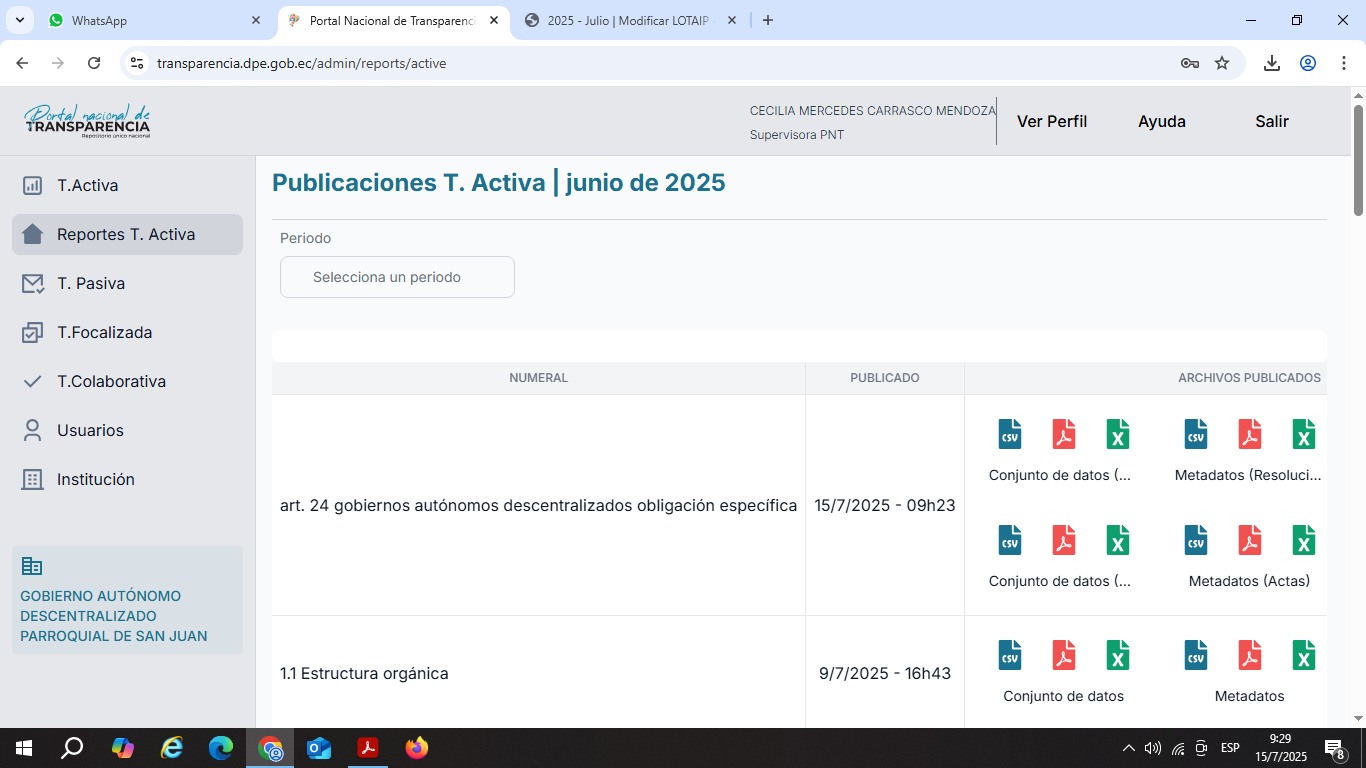Download CSV of Metadatos (Actas)
Screen dimensions: 1366x768
pyautogui.click(x=1196, y=540)
